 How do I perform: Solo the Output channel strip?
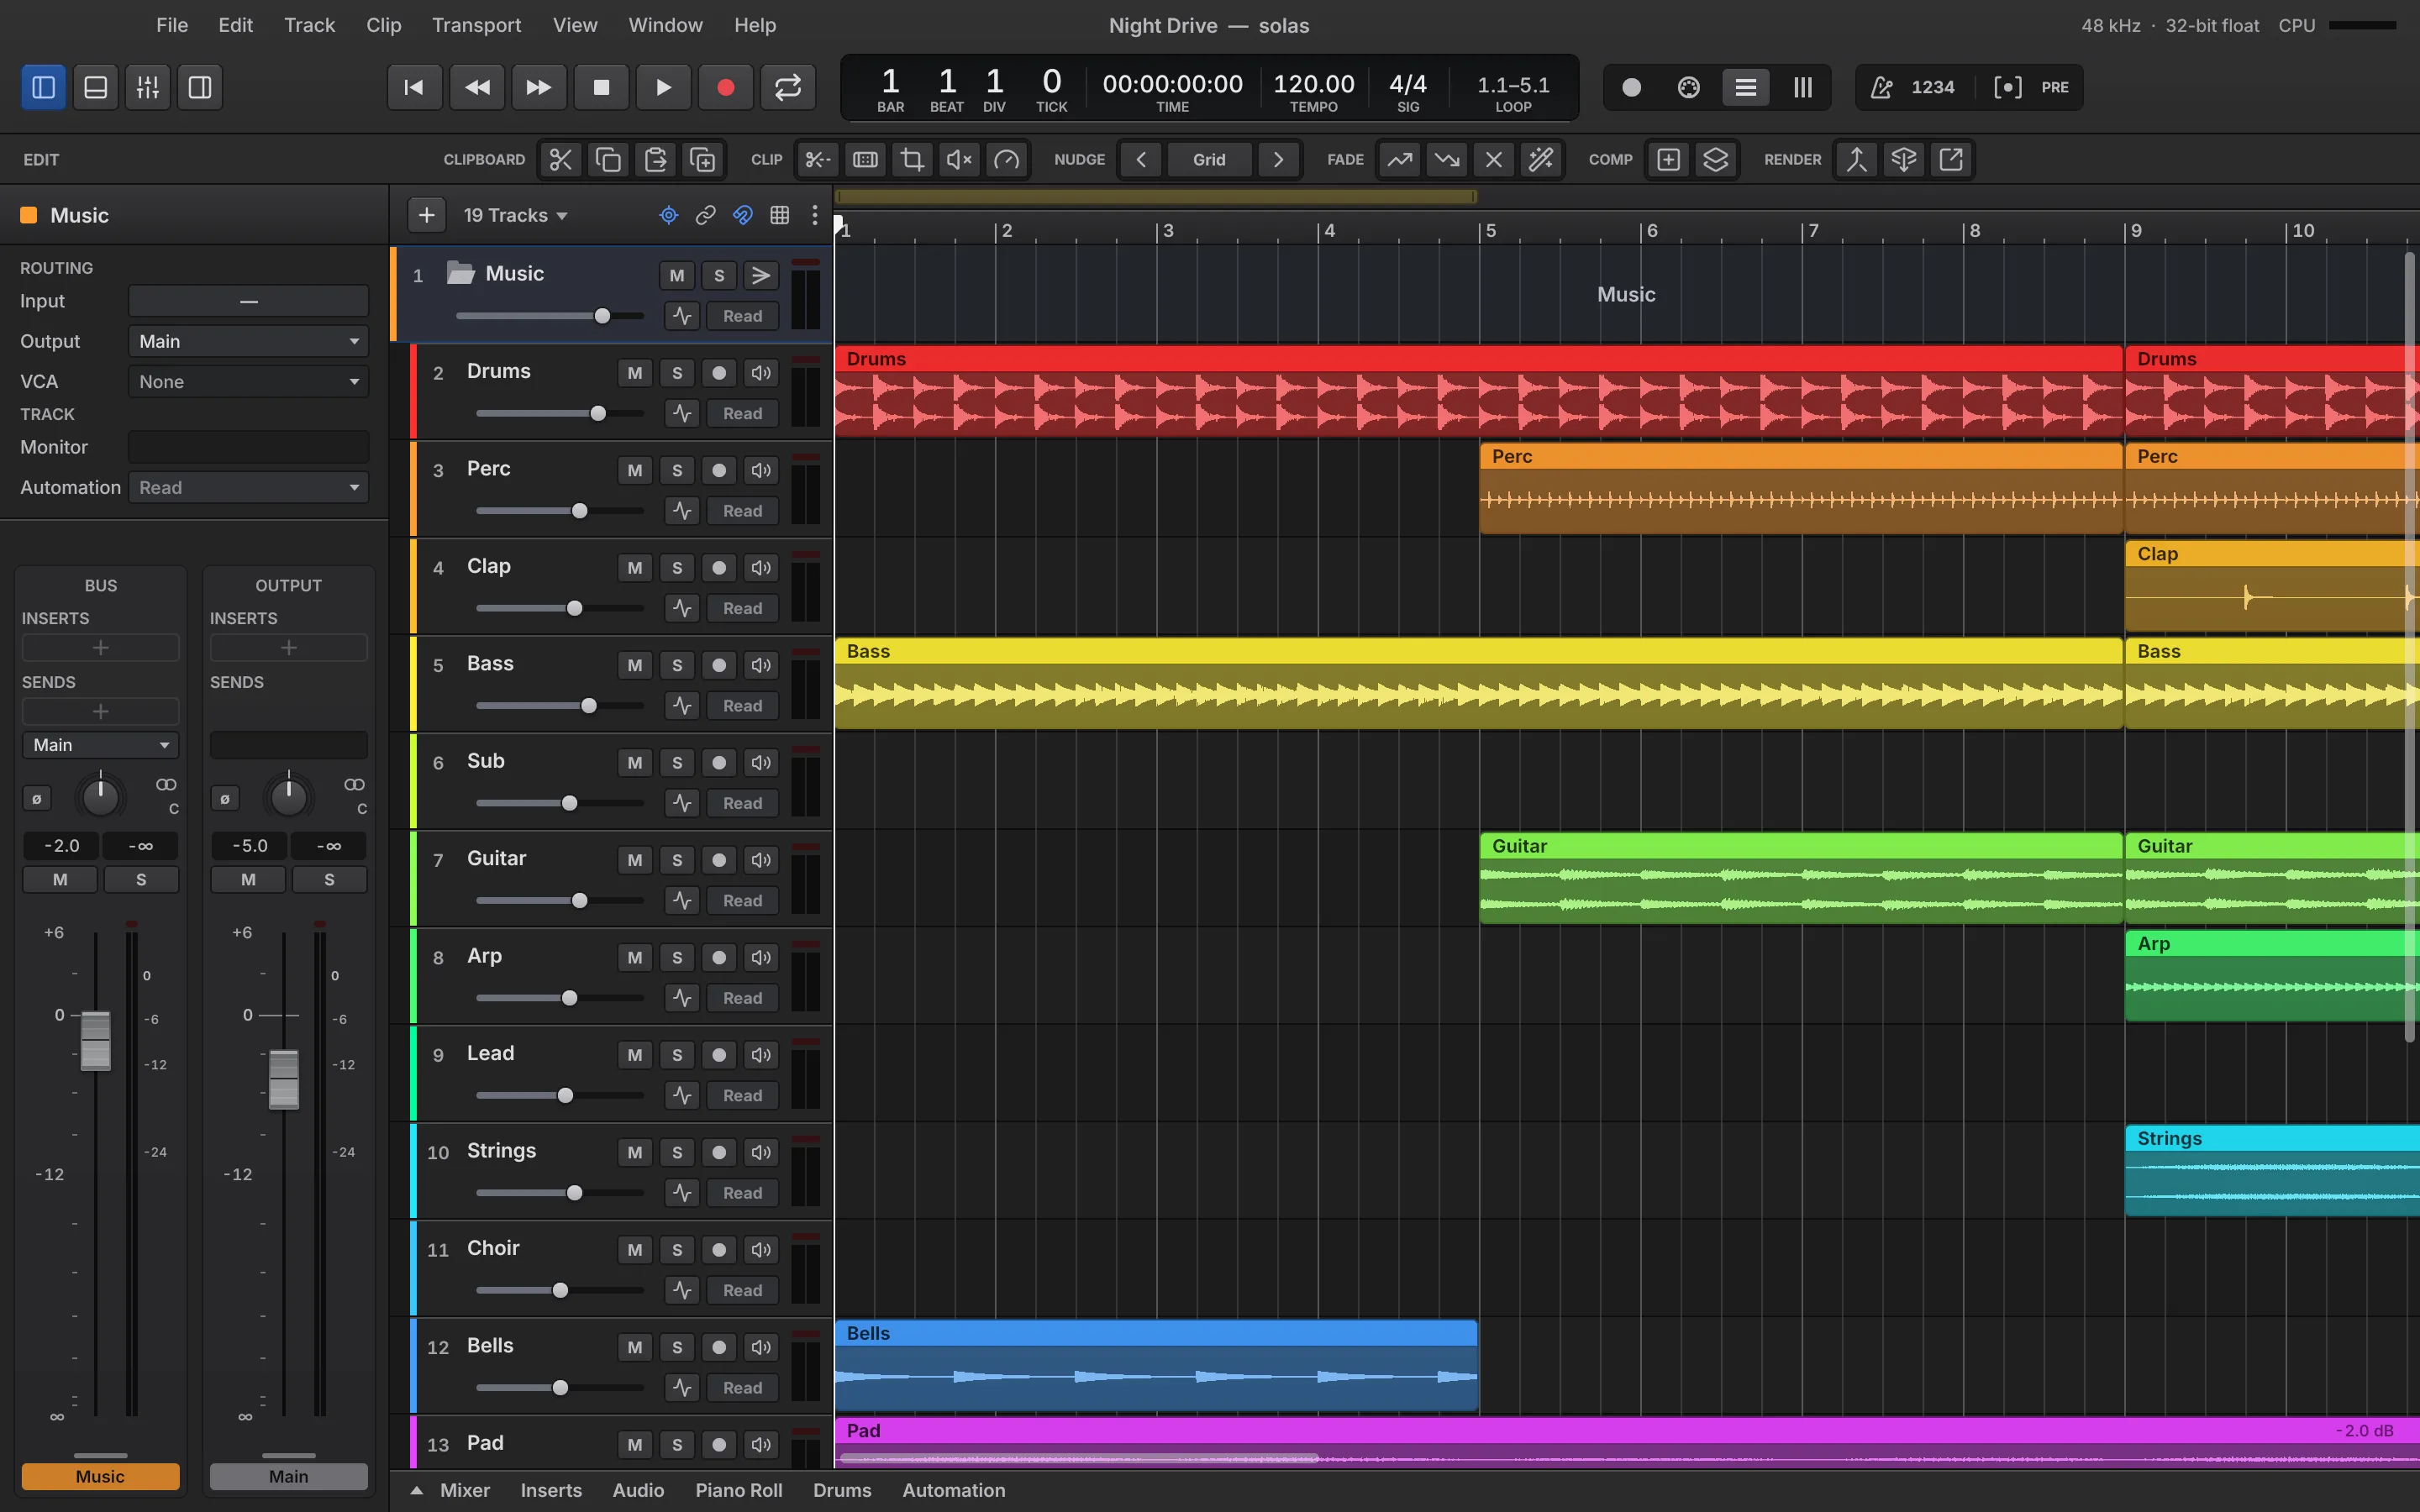click(329, 879)
